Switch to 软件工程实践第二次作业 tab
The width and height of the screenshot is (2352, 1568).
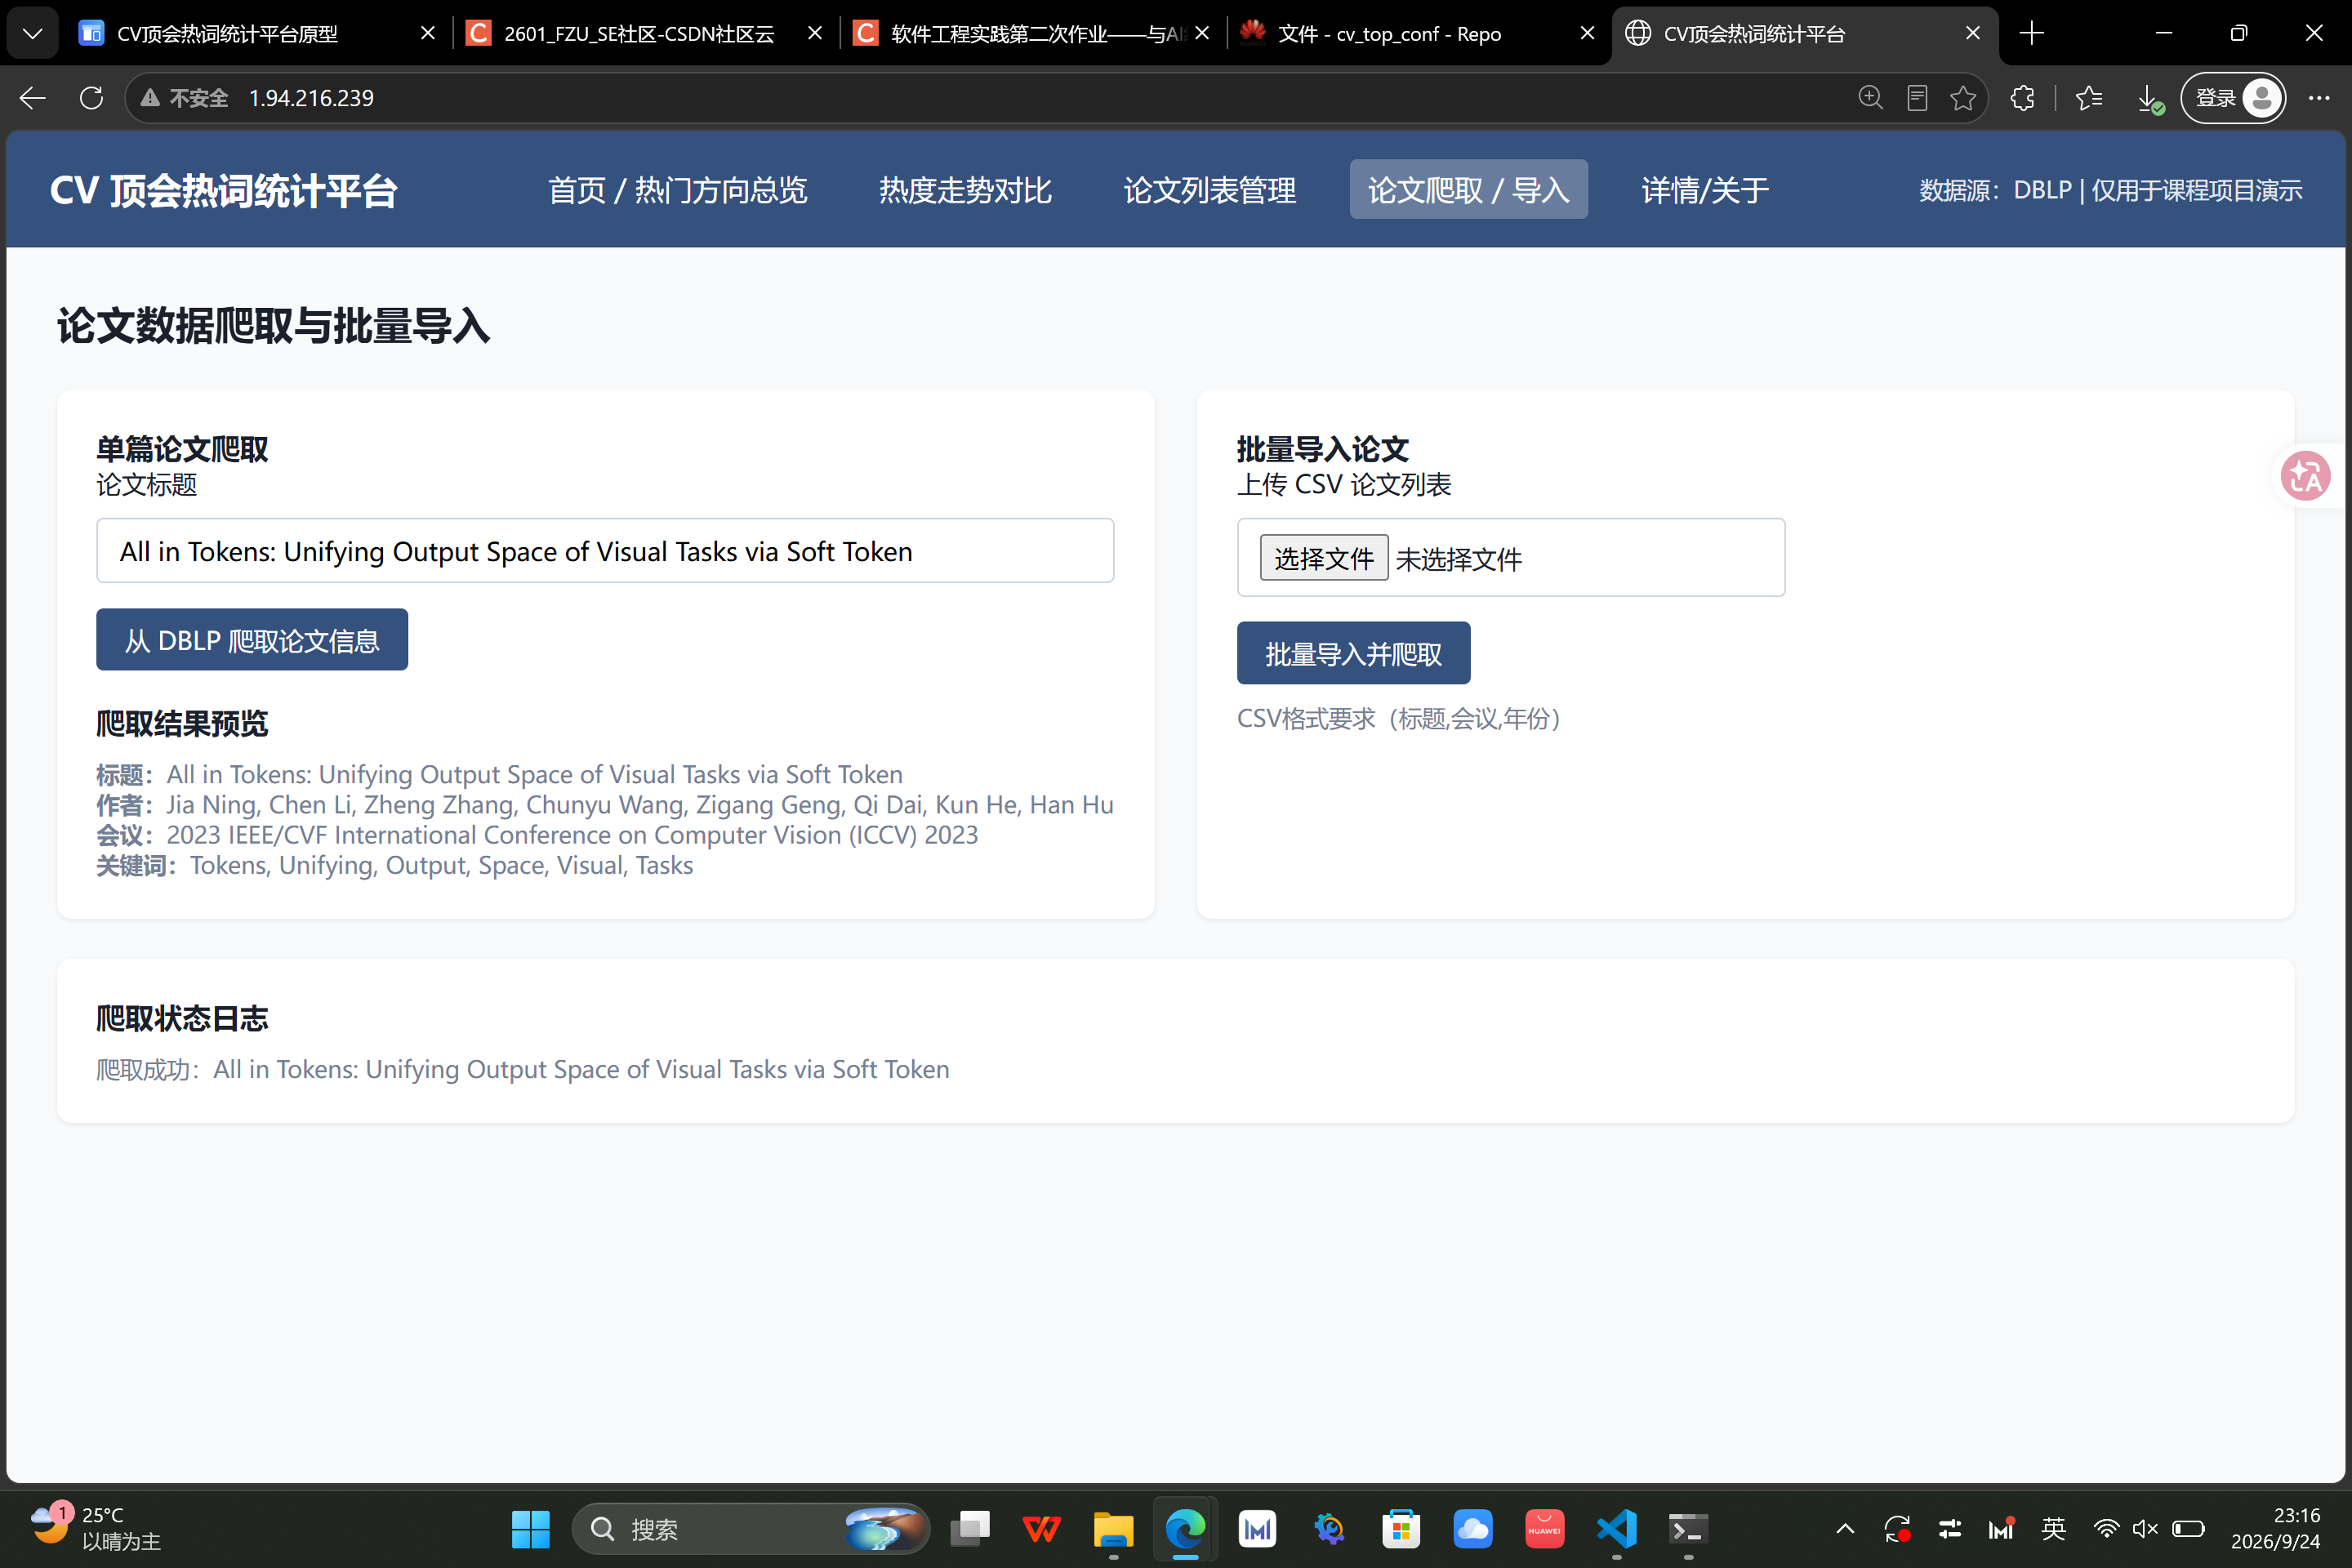[1020, 33]
